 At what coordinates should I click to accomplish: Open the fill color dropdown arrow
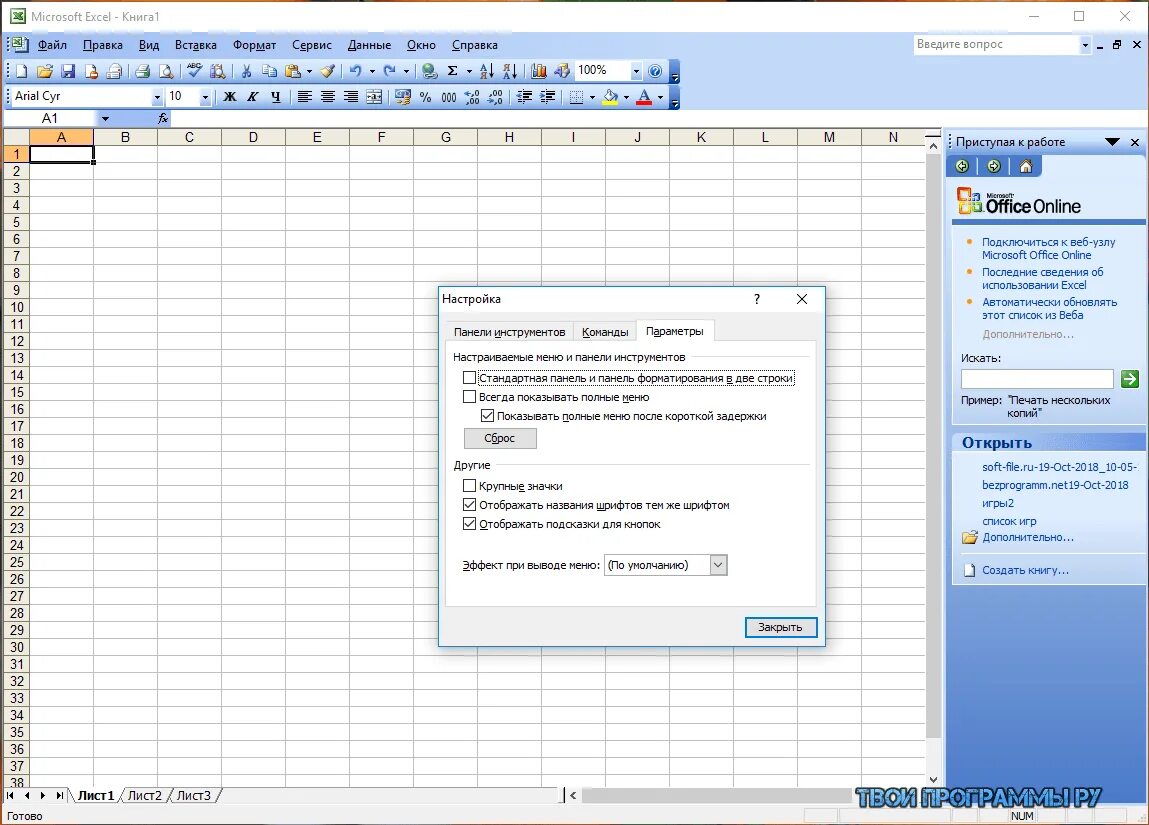(x=626, y=97)
